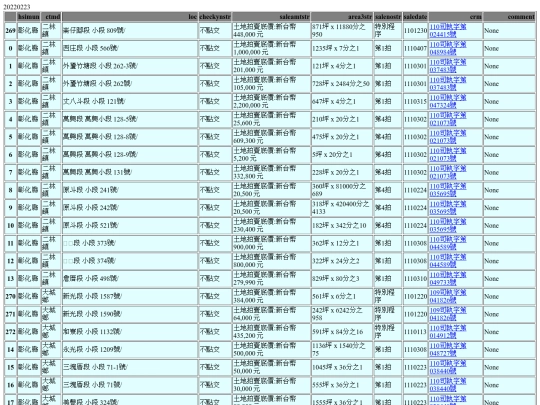540x405 pixels.
Task: Click the price cell containing 2,200,000
Action: coord(271,102)
